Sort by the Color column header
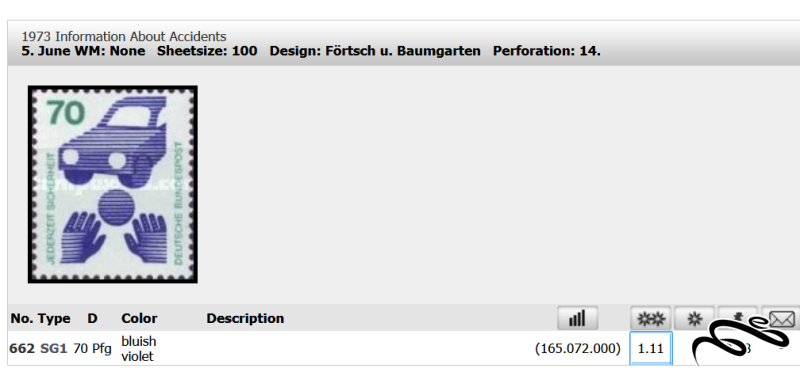Screen dimensions: 800x376 click(139, 318)
